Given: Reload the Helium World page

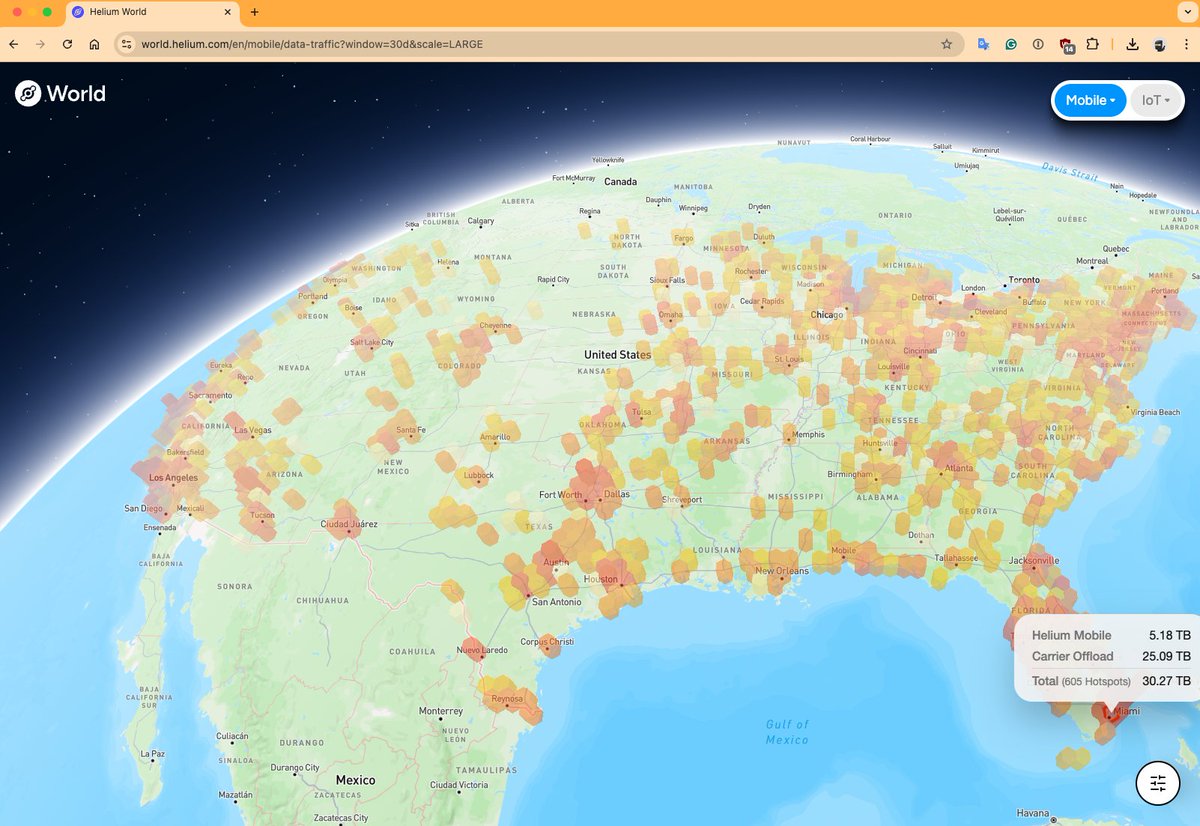Looking at the screenshot, I should click(67, 44).
